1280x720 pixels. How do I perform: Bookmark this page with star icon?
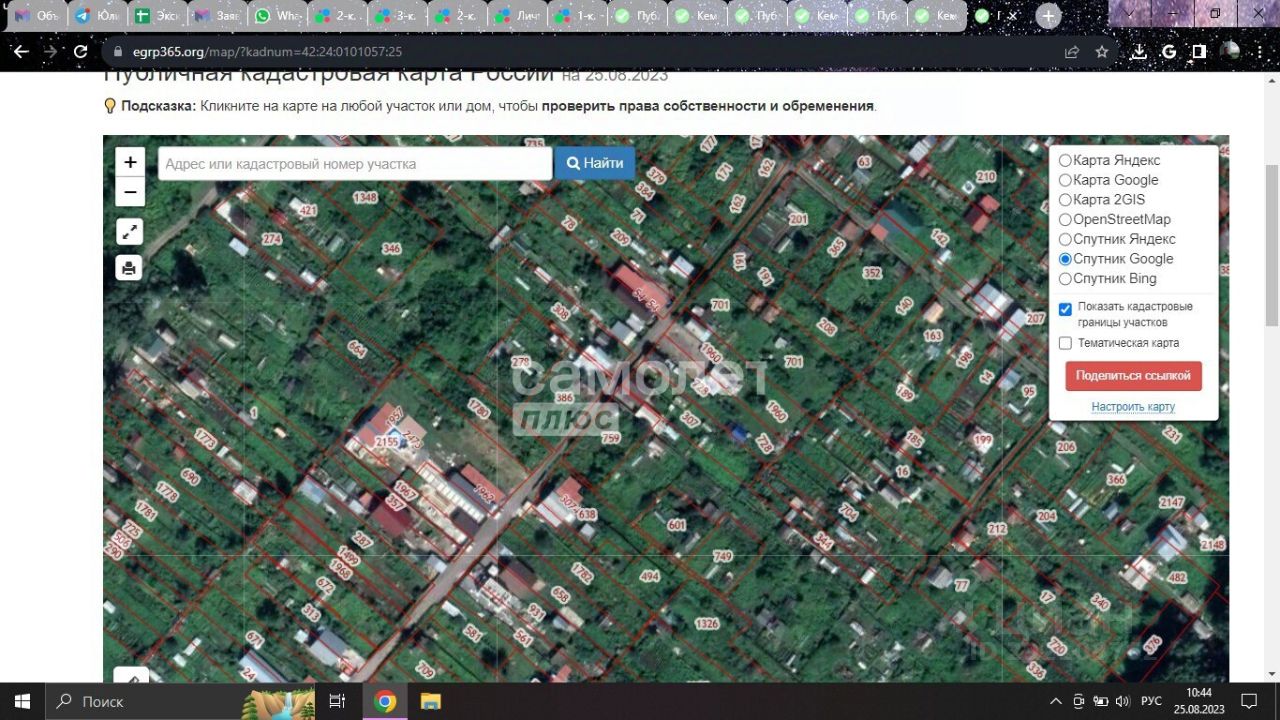(1102, 51)
